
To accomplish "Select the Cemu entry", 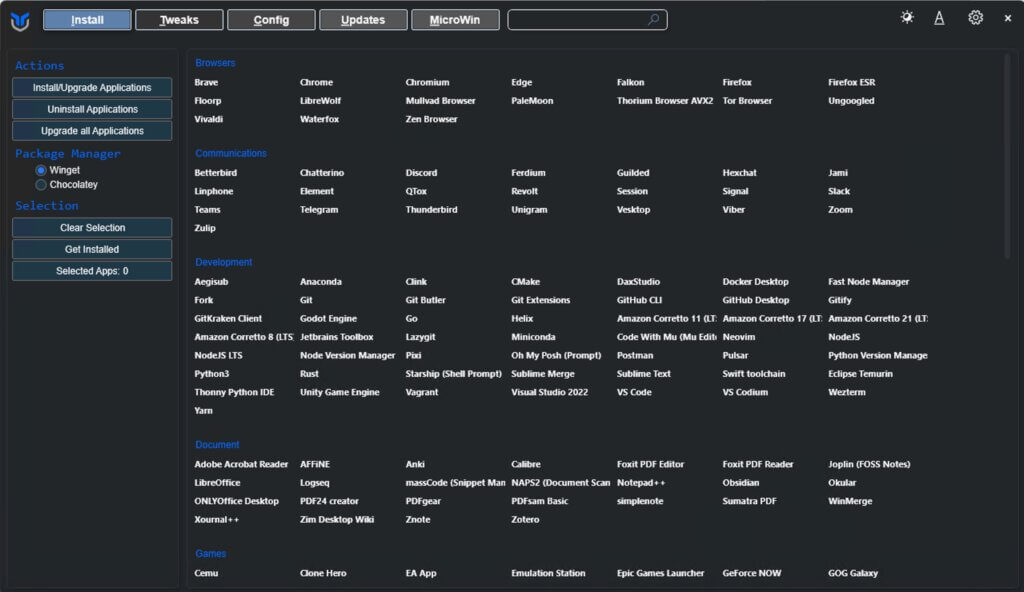I will point(206,573).
